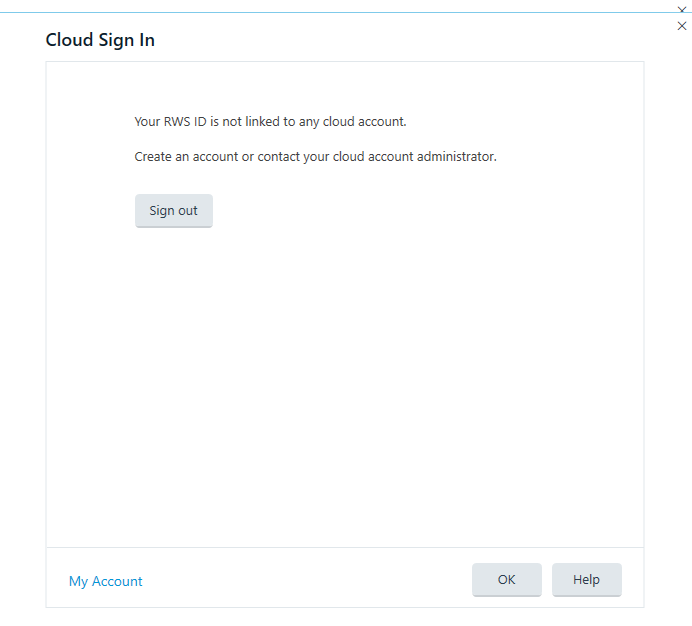Click the RWS ID not linked message
This screenshot has height=626, width=692.
pos(270,122)
